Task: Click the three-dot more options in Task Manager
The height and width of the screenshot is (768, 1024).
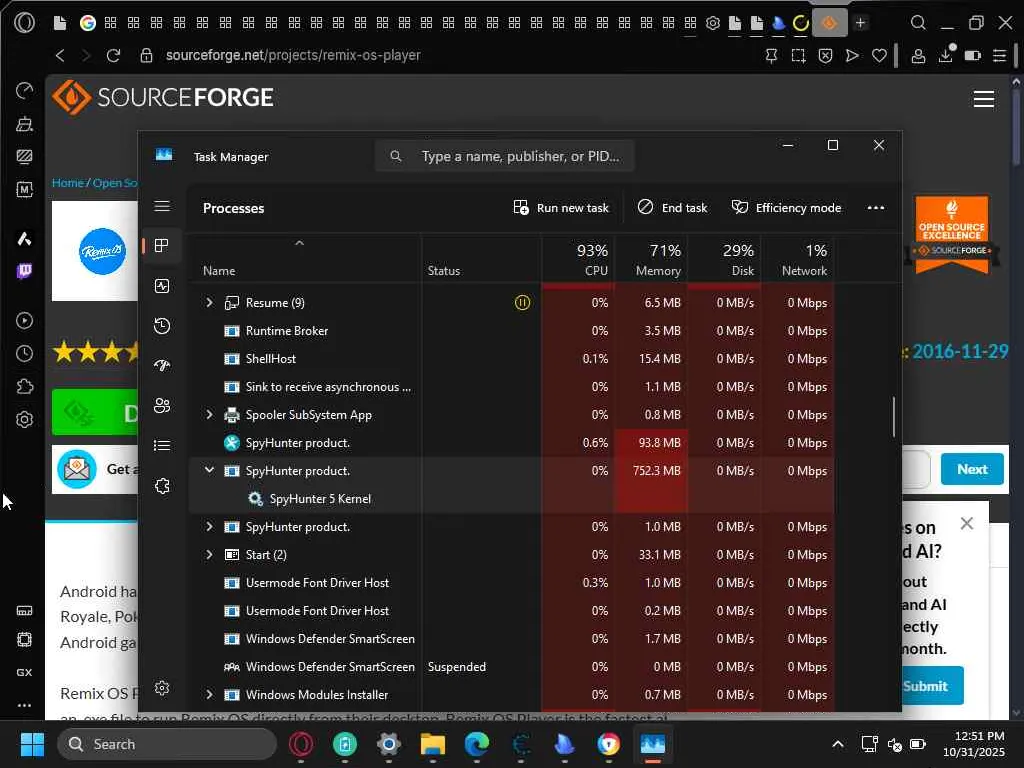Action: click(x=876, y=208)
